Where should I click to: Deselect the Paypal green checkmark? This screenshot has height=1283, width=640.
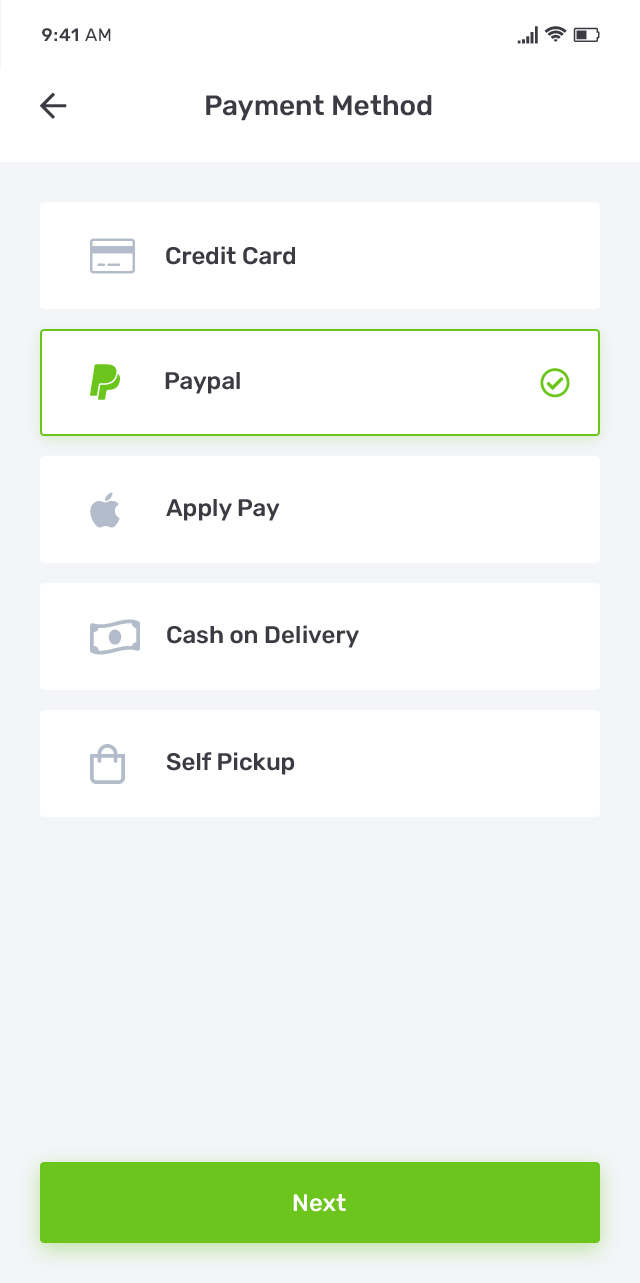pos(555,382)
